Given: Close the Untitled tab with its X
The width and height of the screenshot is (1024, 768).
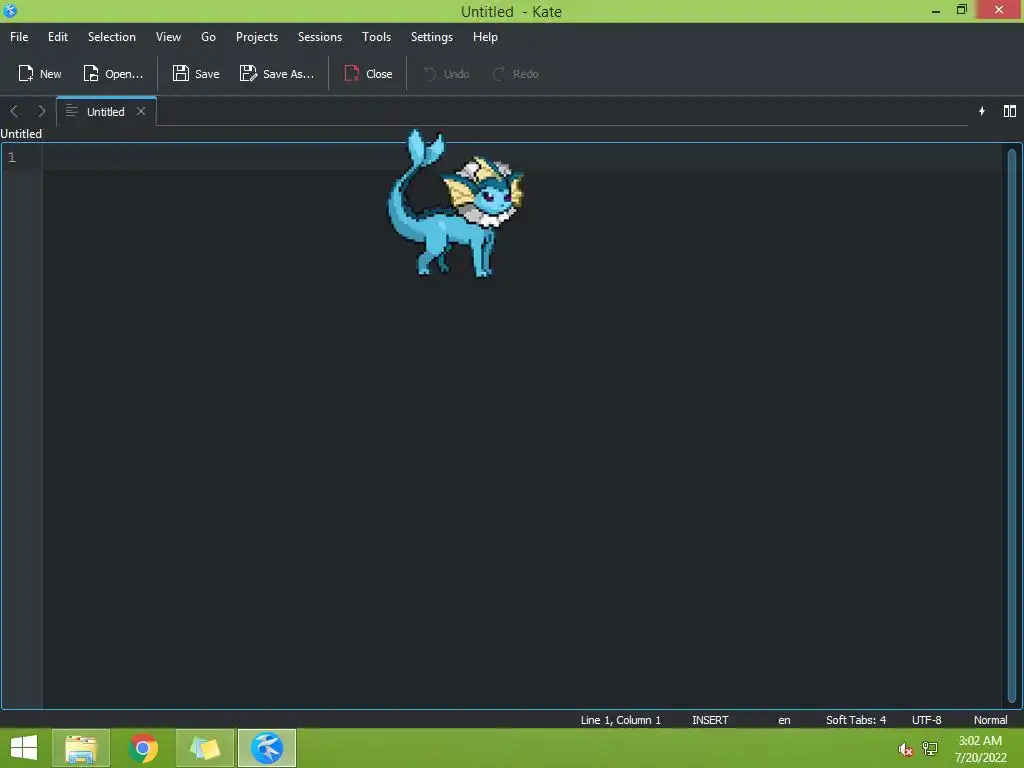Looking at the screenshot, I should click(141, 111).
